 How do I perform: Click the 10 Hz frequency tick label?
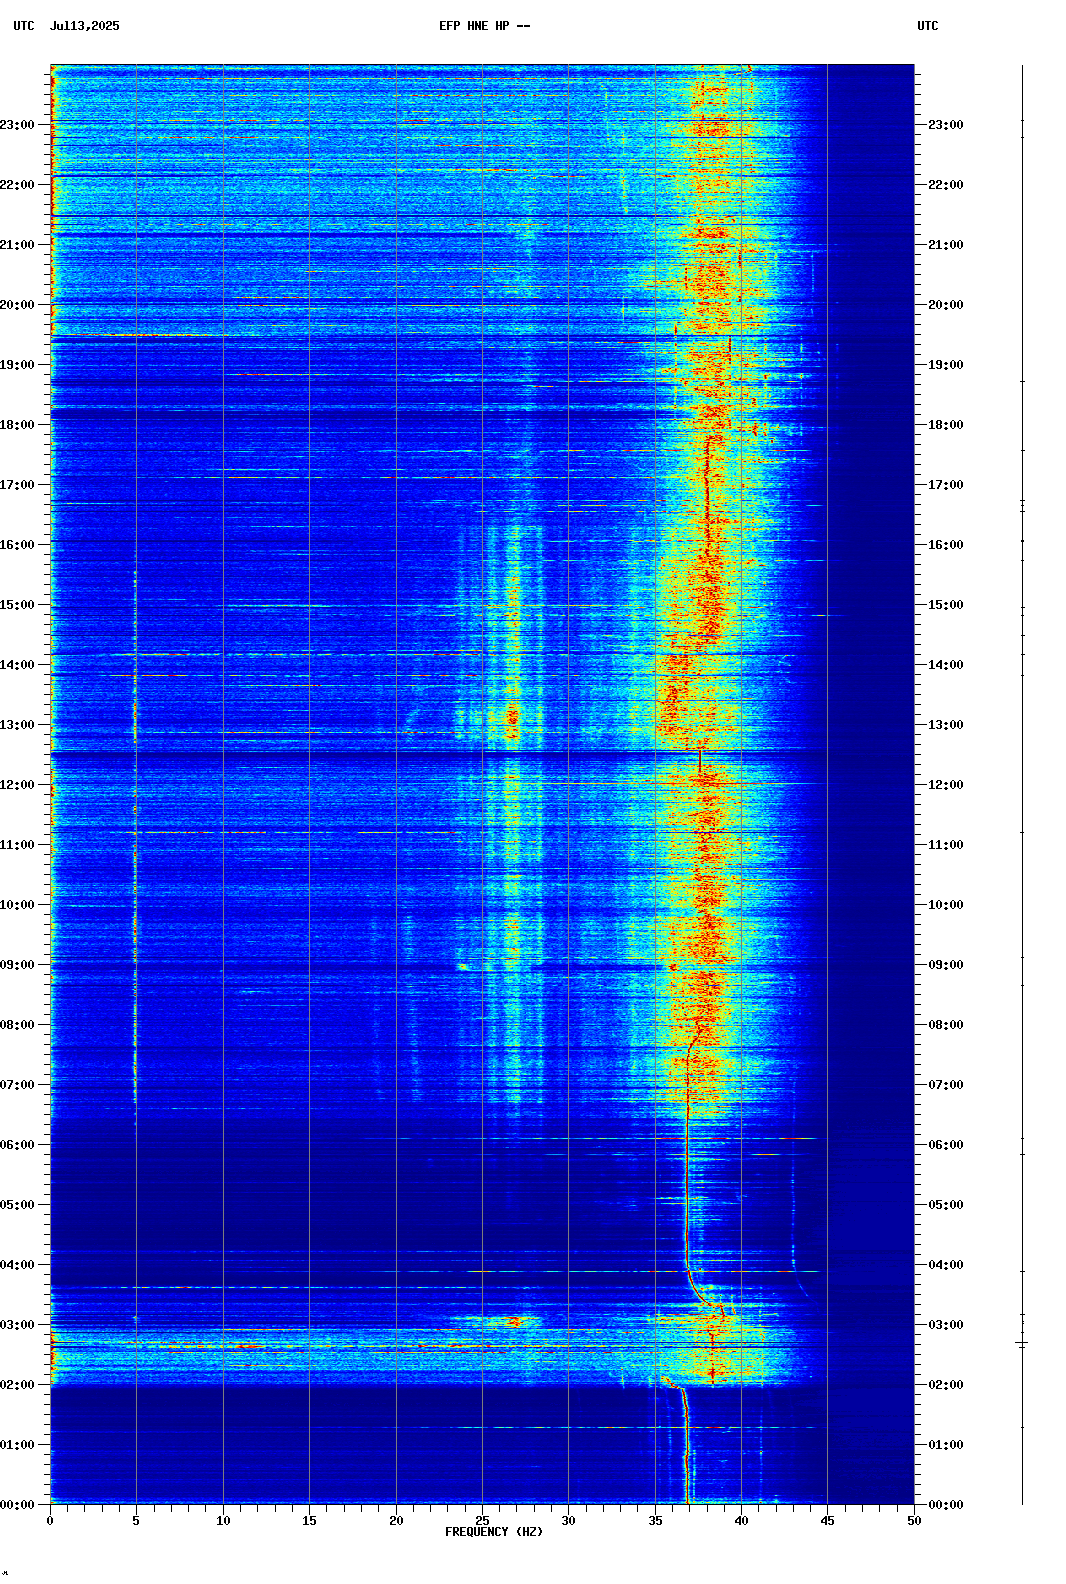tap(223, 1521)
